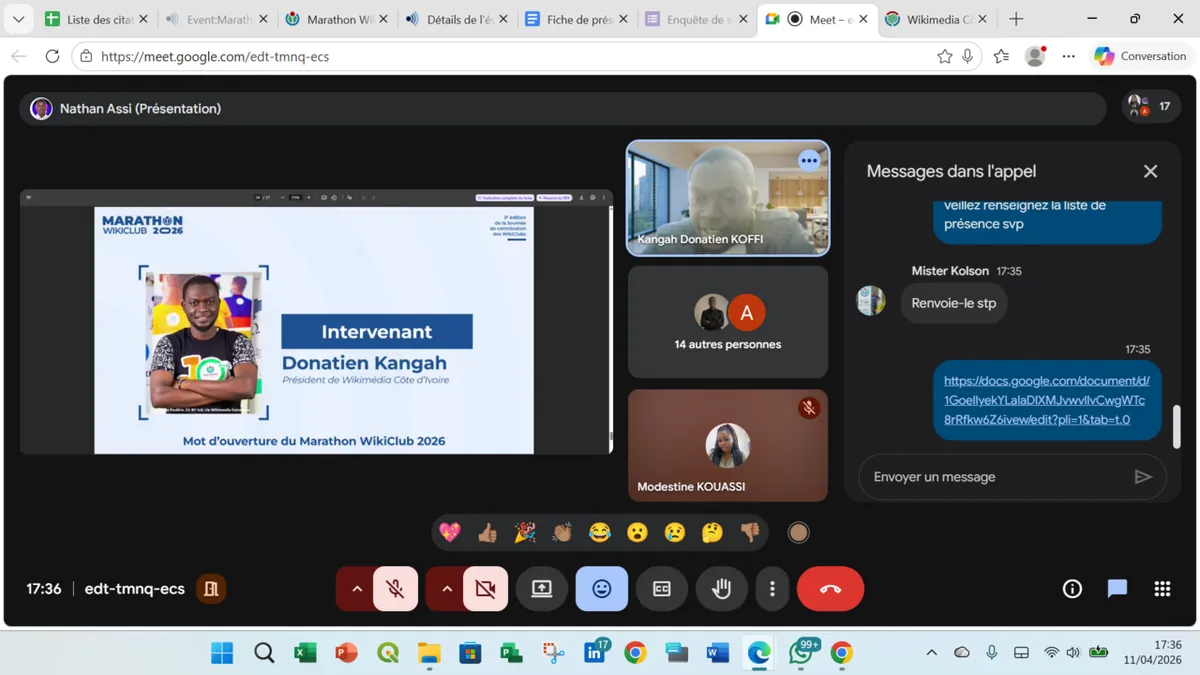
Task: Toggle the chat panel with the chat icon
Action: pyautogui.click(x=1117, y=589)
